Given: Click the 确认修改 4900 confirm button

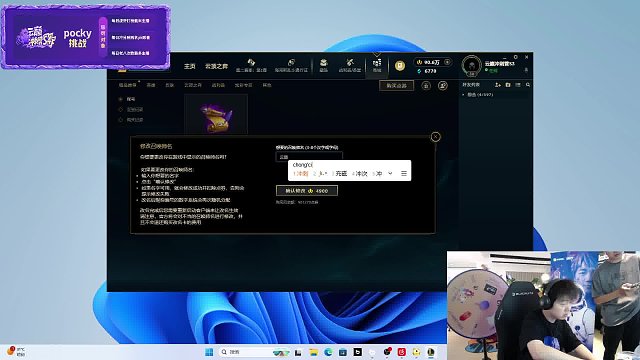Looking at the screenshot, I should (x=307, y=191).
